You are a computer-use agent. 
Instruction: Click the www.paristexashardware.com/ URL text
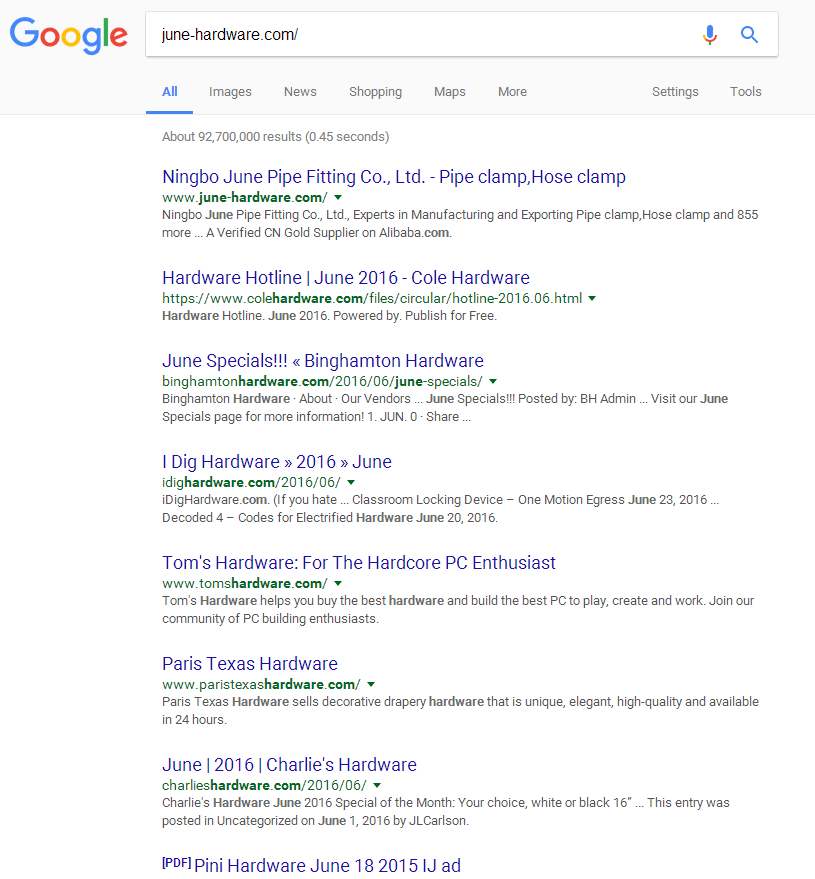[x=261, y=684]
